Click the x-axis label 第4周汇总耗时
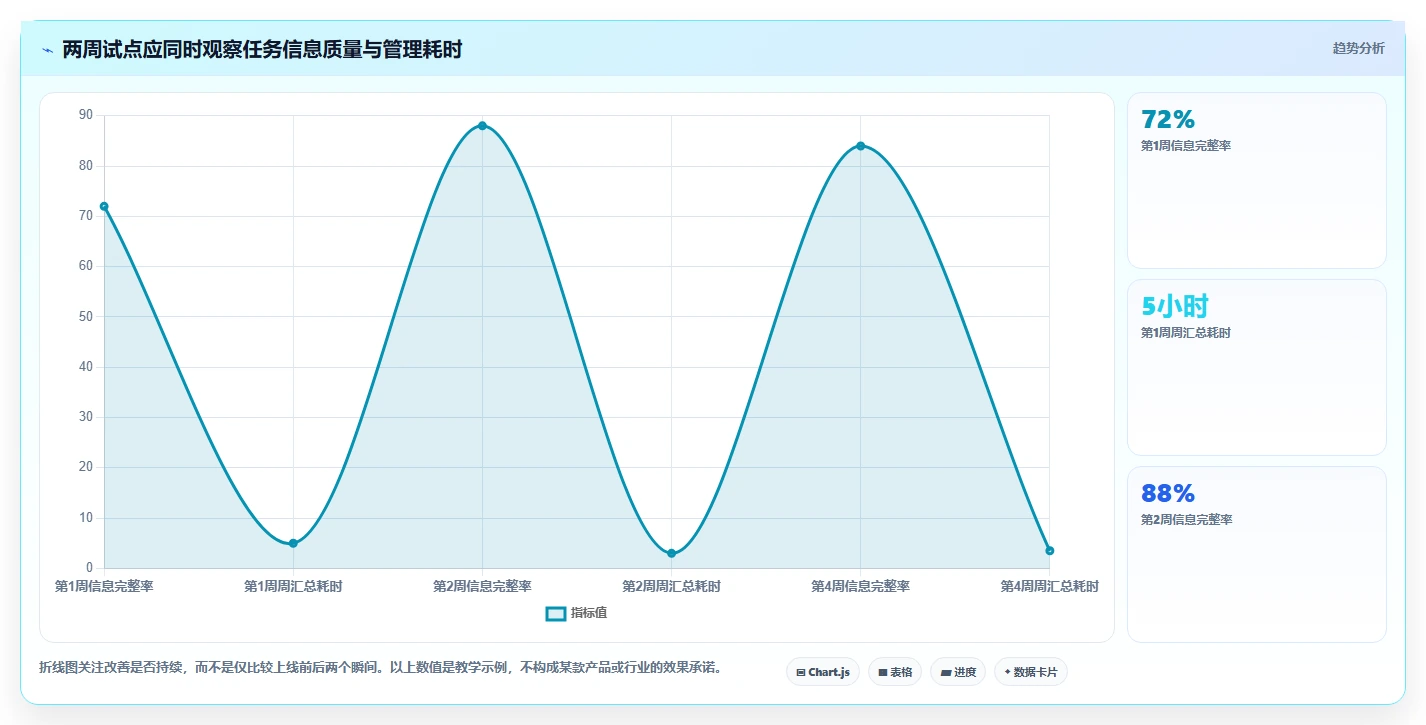This screenshot has width=1426, height=725. pyautogui.click(x=1049, y=586)
